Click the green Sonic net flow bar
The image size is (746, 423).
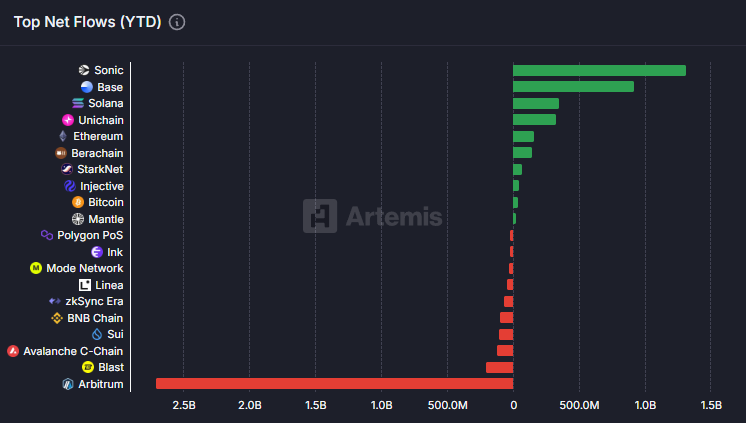[x=599, y=70]
